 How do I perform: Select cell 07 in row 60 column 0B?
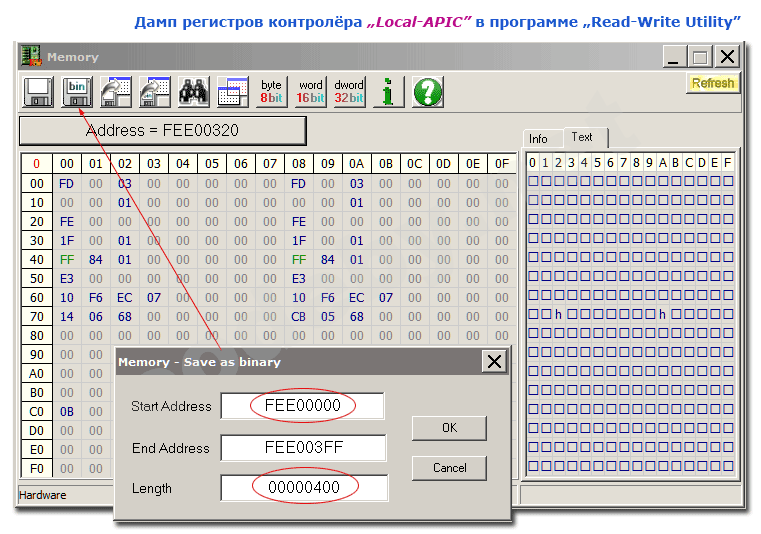tap(386, 298)
